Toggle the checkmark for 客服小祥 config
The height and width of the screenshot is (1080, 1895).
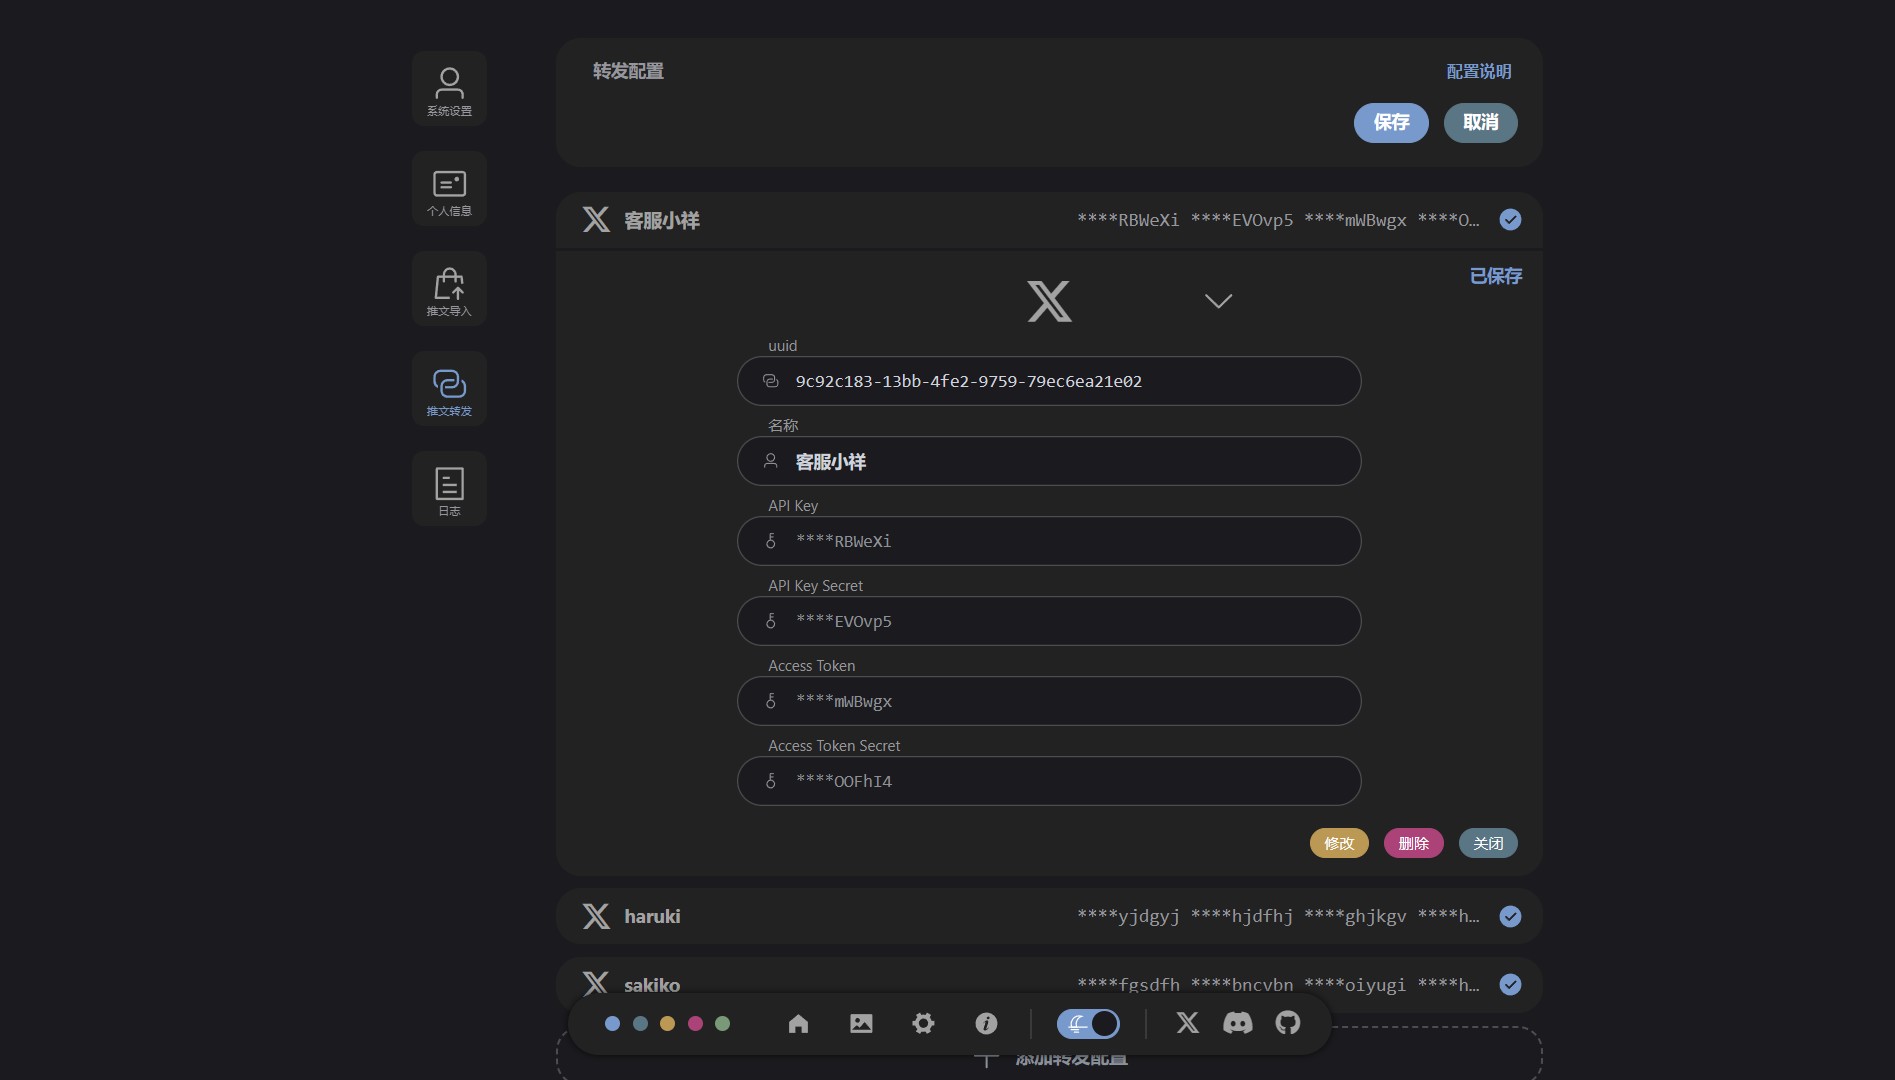[x=1510, y=220]
